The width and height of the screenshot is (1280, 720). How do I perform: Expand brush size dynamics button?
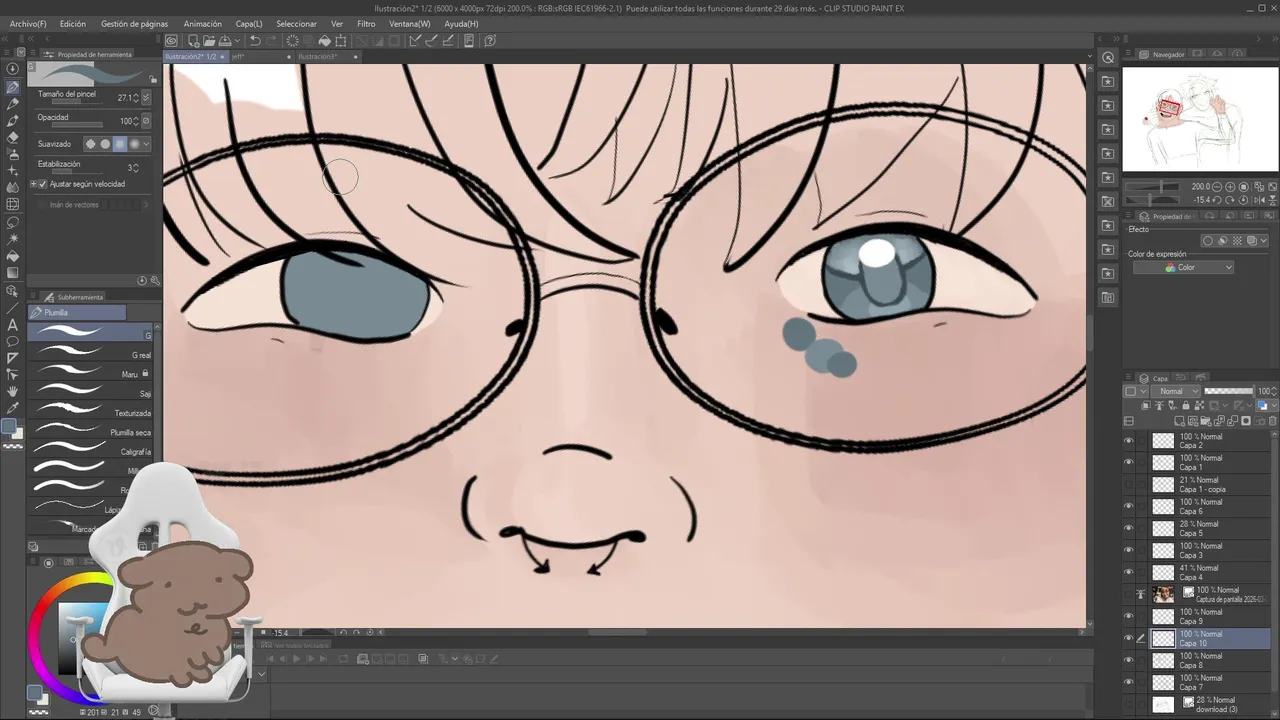(146, 97)
